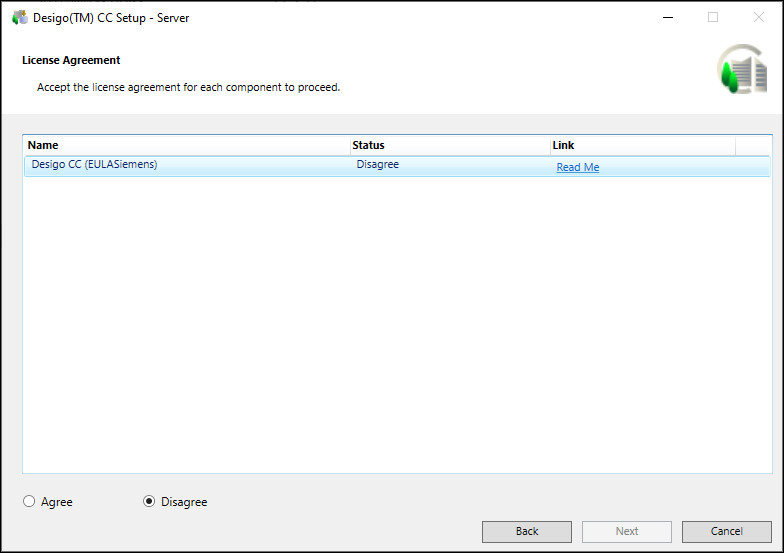
Task: Click the greyed-out maximize button
Action: [x=713, y=18]
